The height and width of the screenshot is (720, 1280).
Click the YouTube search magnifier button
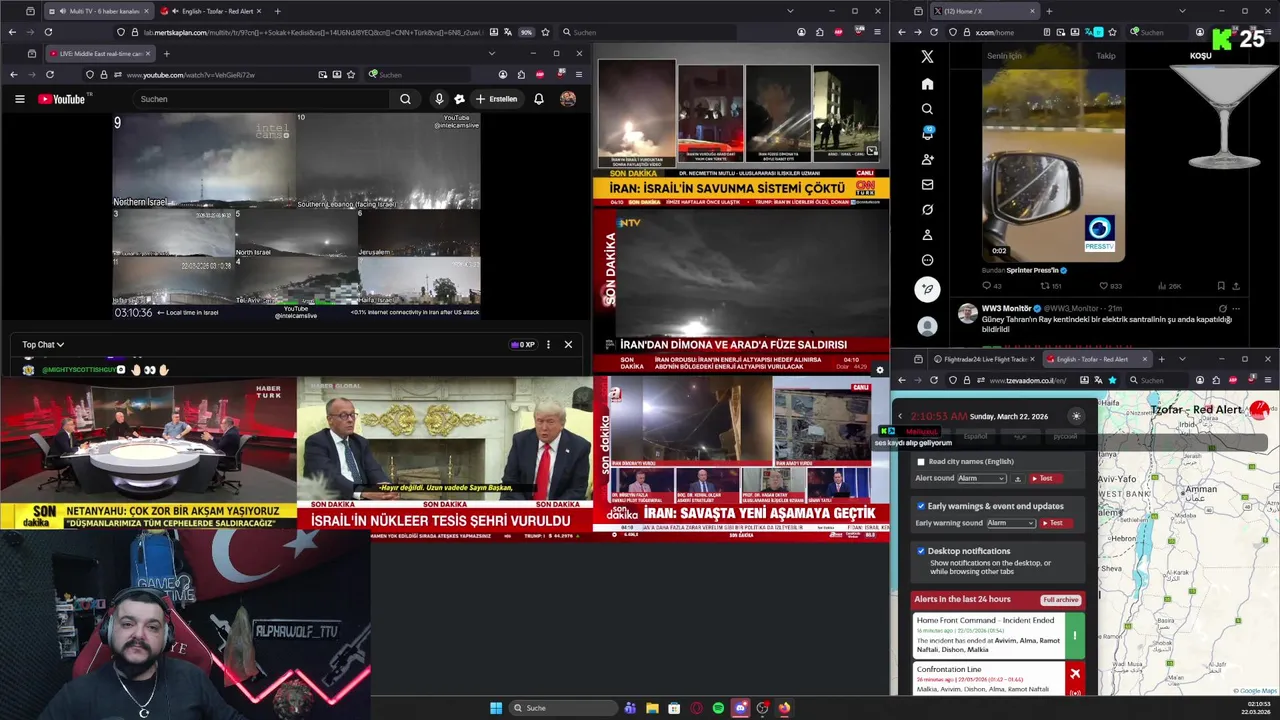pos(405,99)
